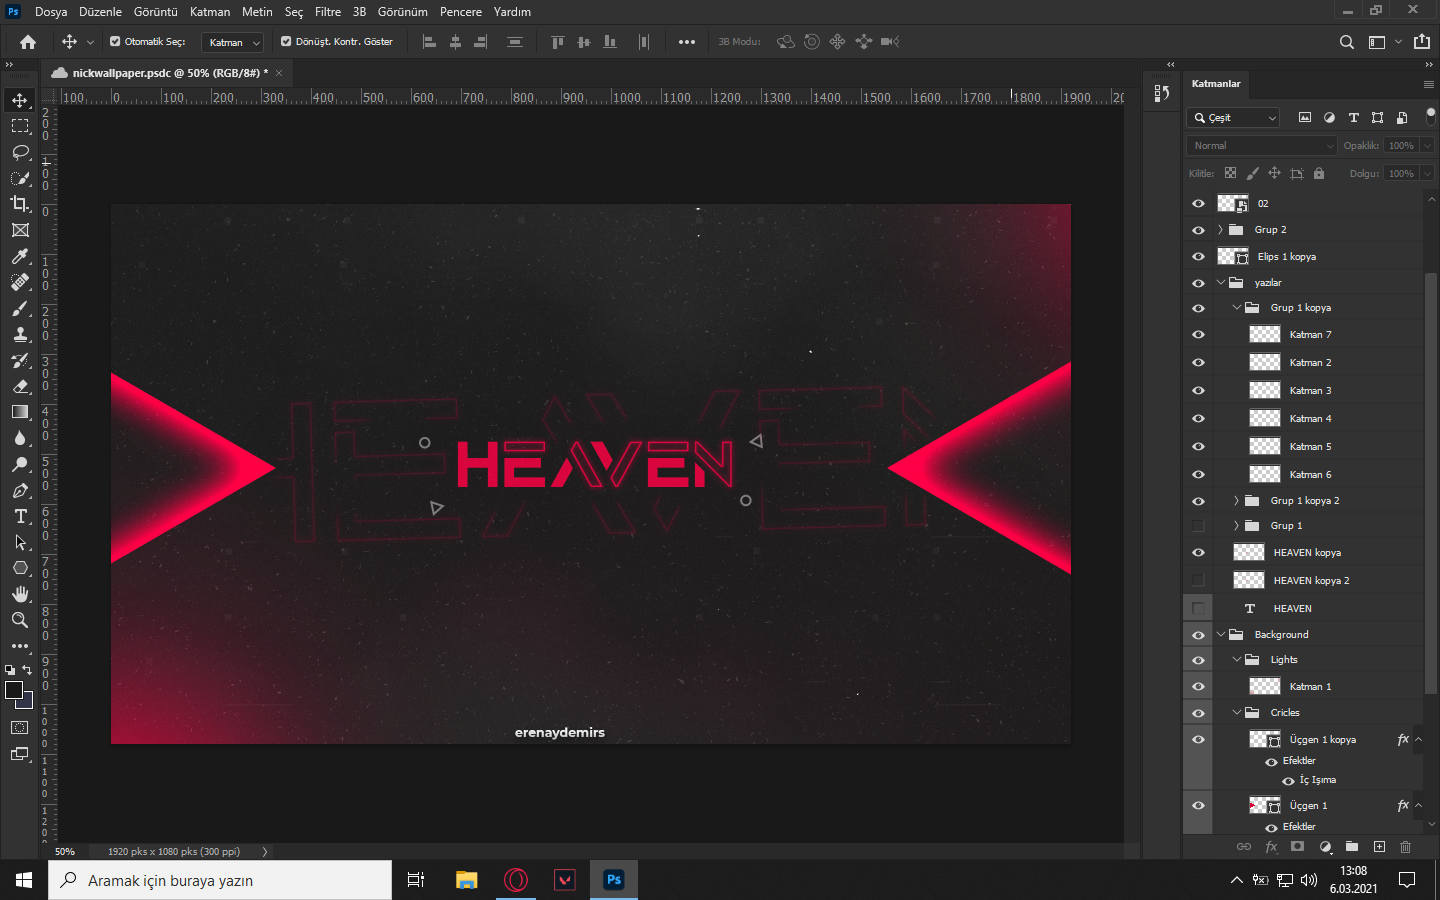Toggle Otomatik Seç checkbox
Image resolution: width=1440 pixels, height=900 pixels.
coord(115,41)
